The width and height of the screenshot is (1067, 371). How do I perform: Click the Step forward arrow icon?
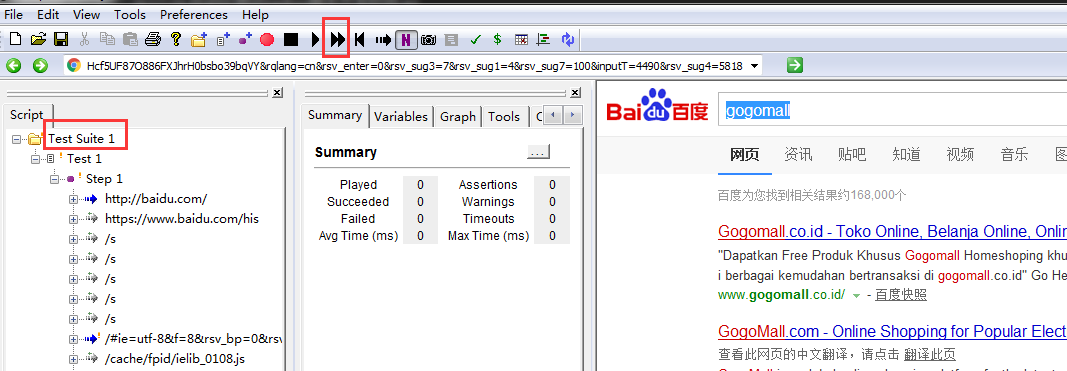point(383,40)
